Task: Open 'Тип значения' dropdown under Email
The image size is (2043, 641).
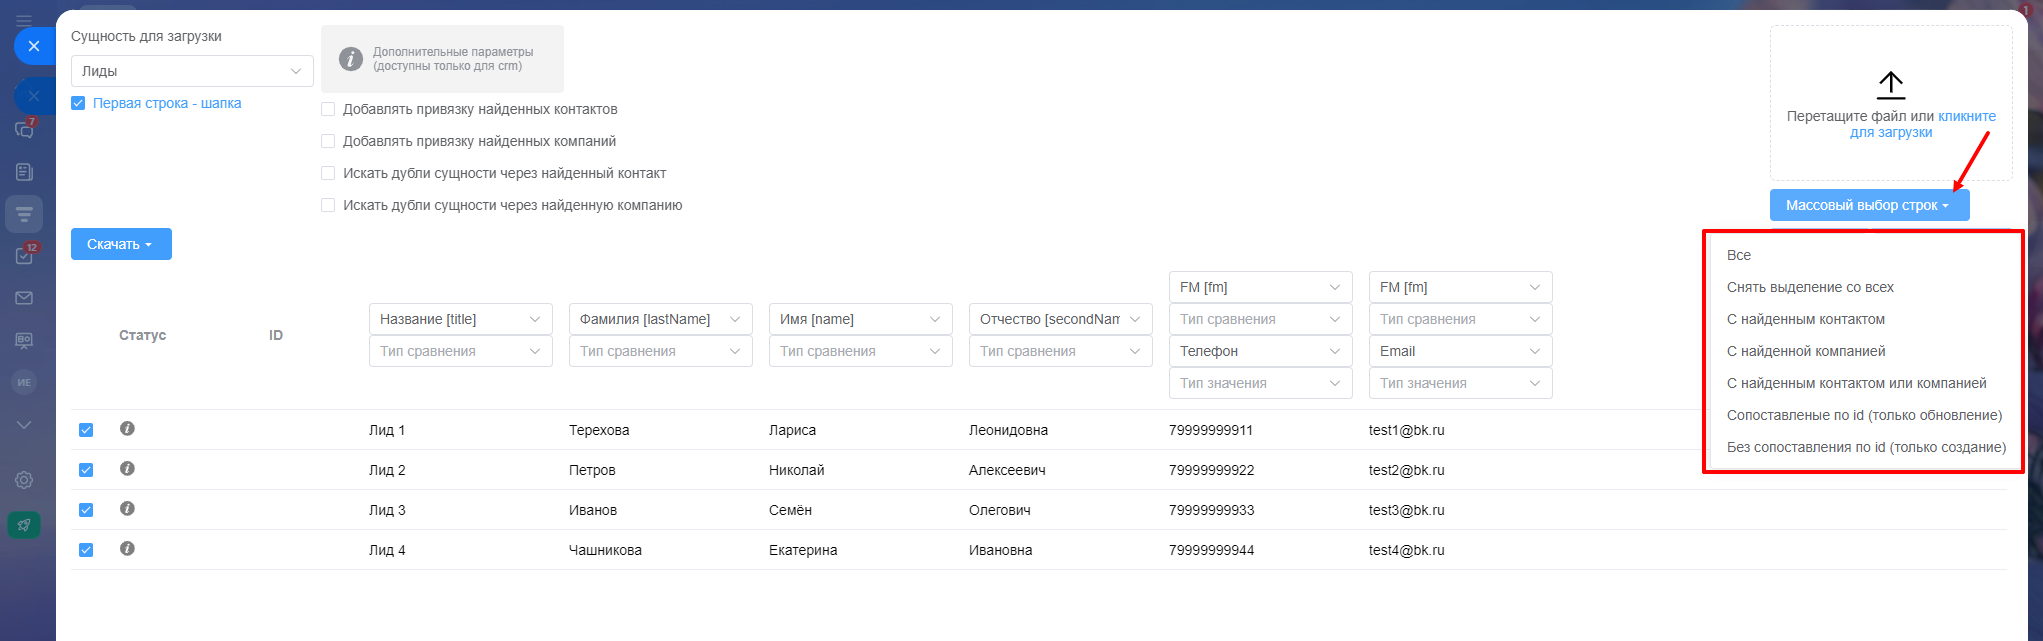Action: tap(1461, 383)
